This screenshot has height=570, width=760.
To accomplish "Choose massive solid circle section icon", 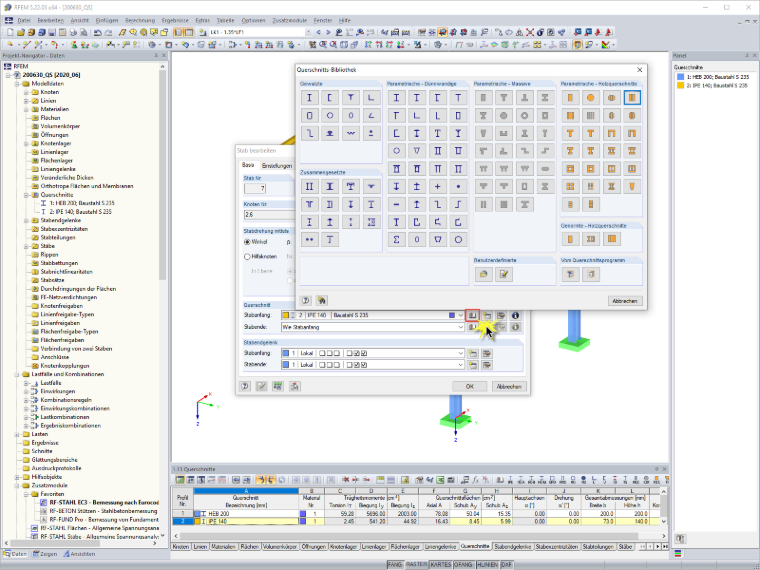I will tap(504, 115).
